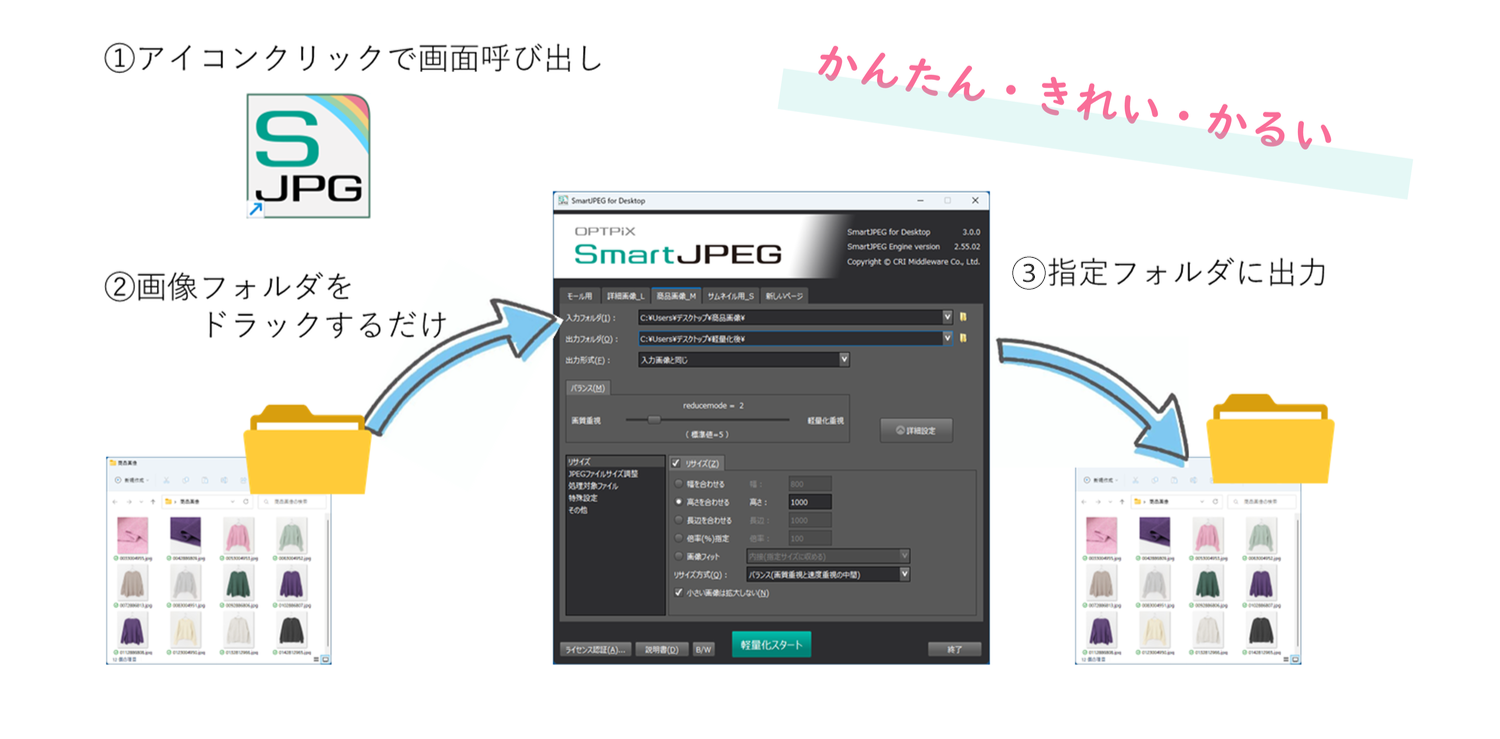Select 特殊設定 in the settings list
The width and height of the screenshot is (1500, 739).
(583, 498)
